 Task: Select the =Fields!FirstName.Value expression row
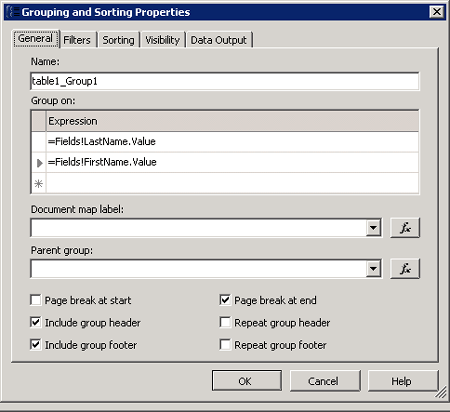pyautogui.click(x=232, y=162)
